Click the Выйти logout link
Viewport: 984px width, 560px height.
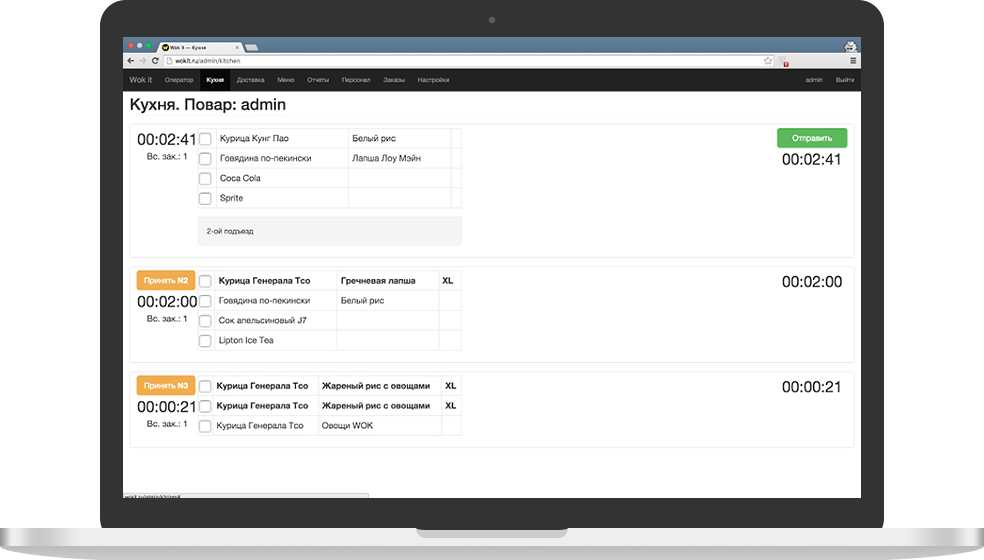[845, 80]
